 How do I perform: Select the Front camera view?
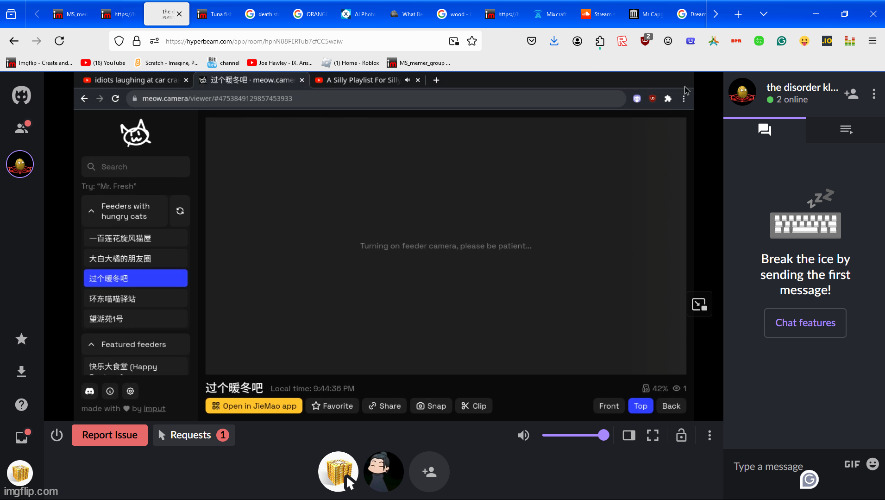[609, 406]
